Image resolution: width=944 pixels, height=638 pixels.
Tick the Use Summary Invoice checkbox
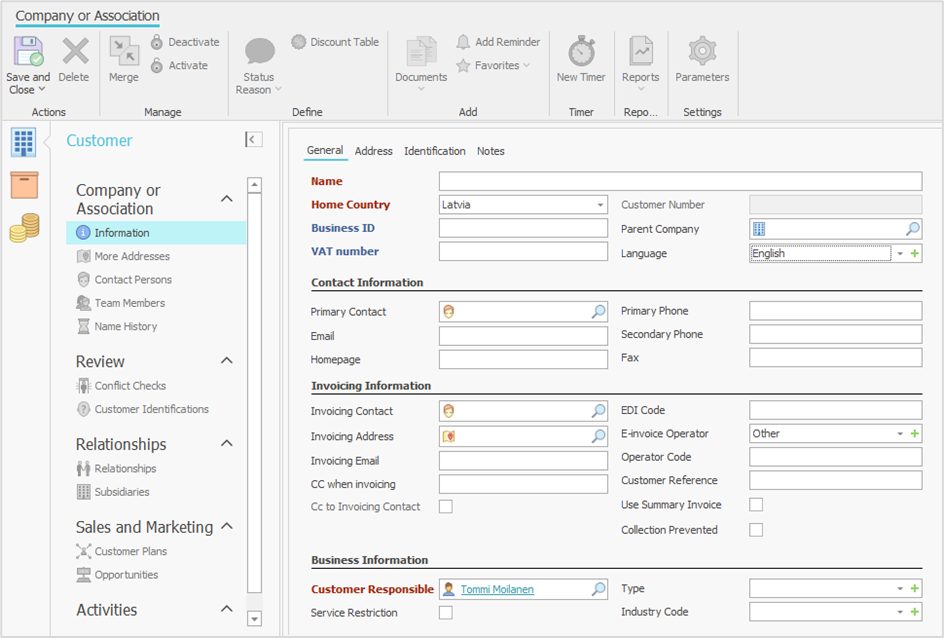[x=756, y=505]
